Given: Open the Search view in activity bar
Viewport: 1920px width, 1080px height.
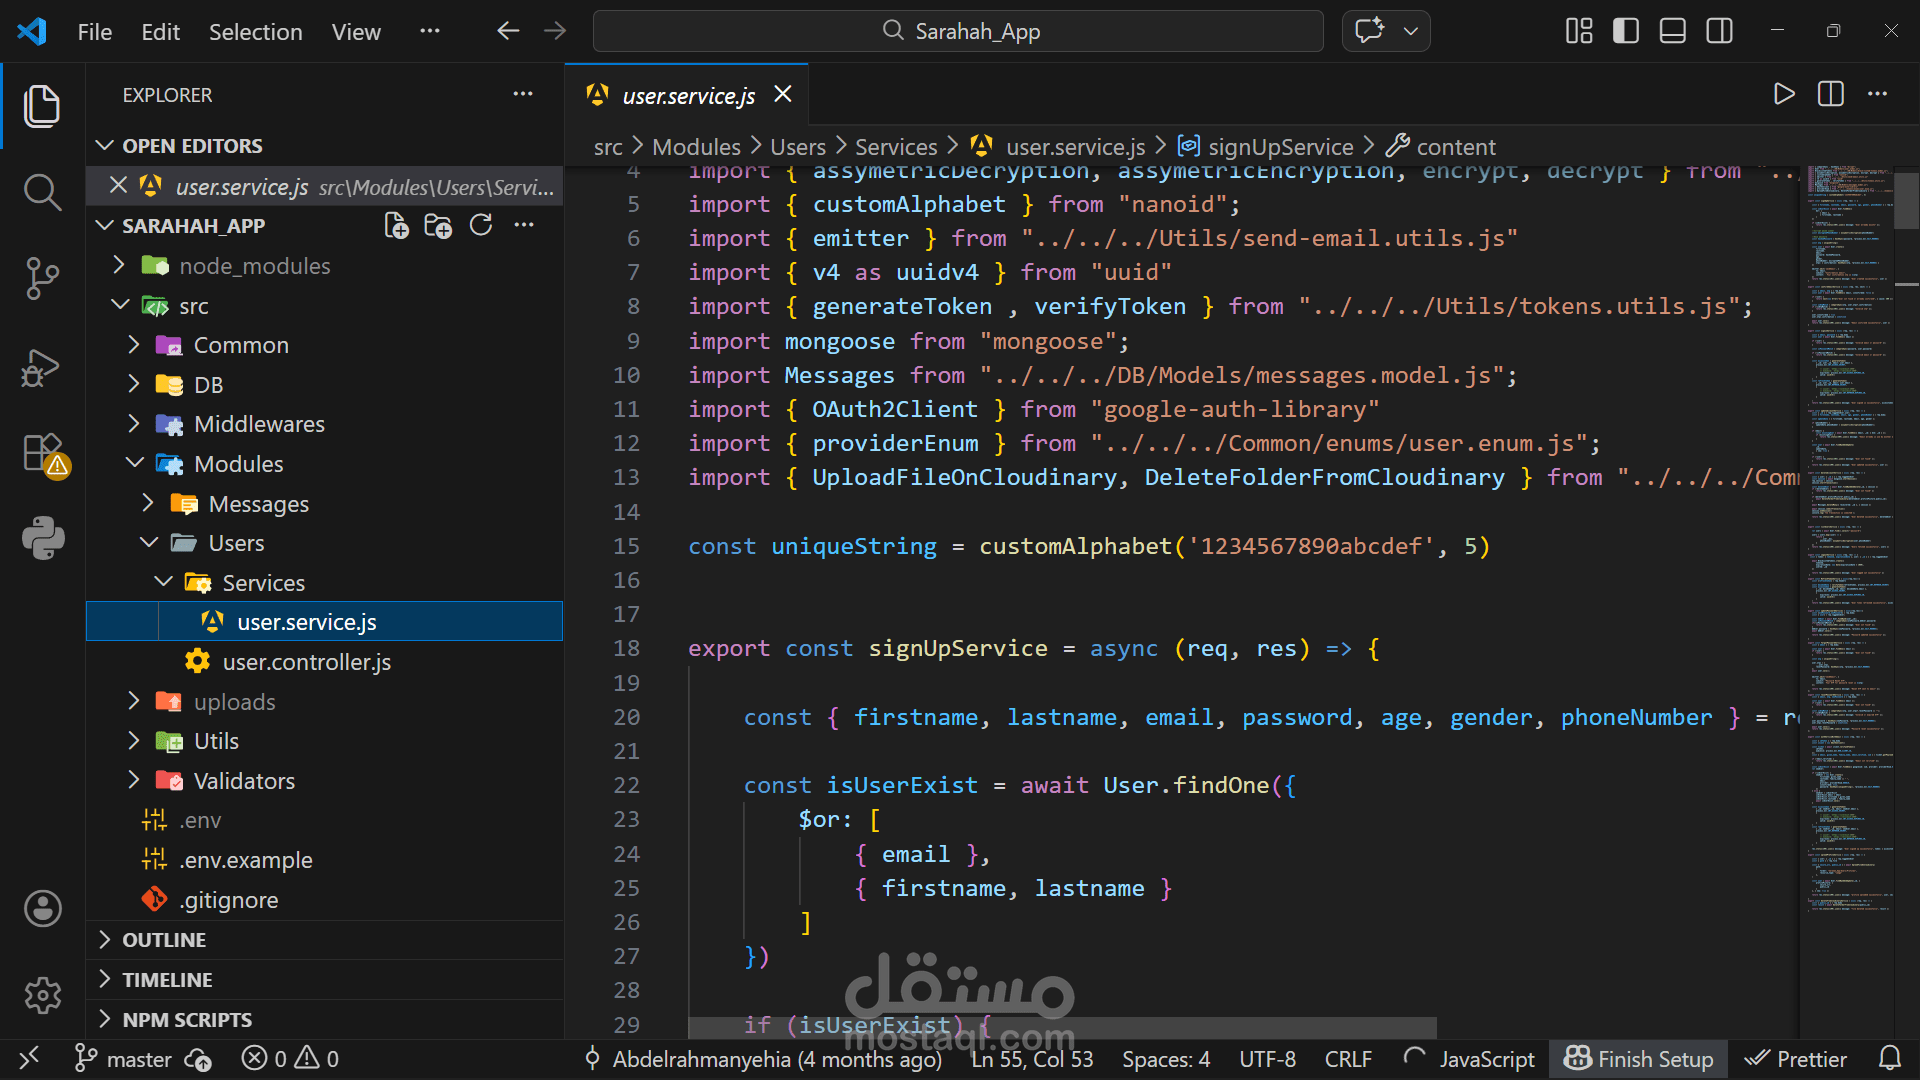Looking at the screenshot, I should pos(42,191).
